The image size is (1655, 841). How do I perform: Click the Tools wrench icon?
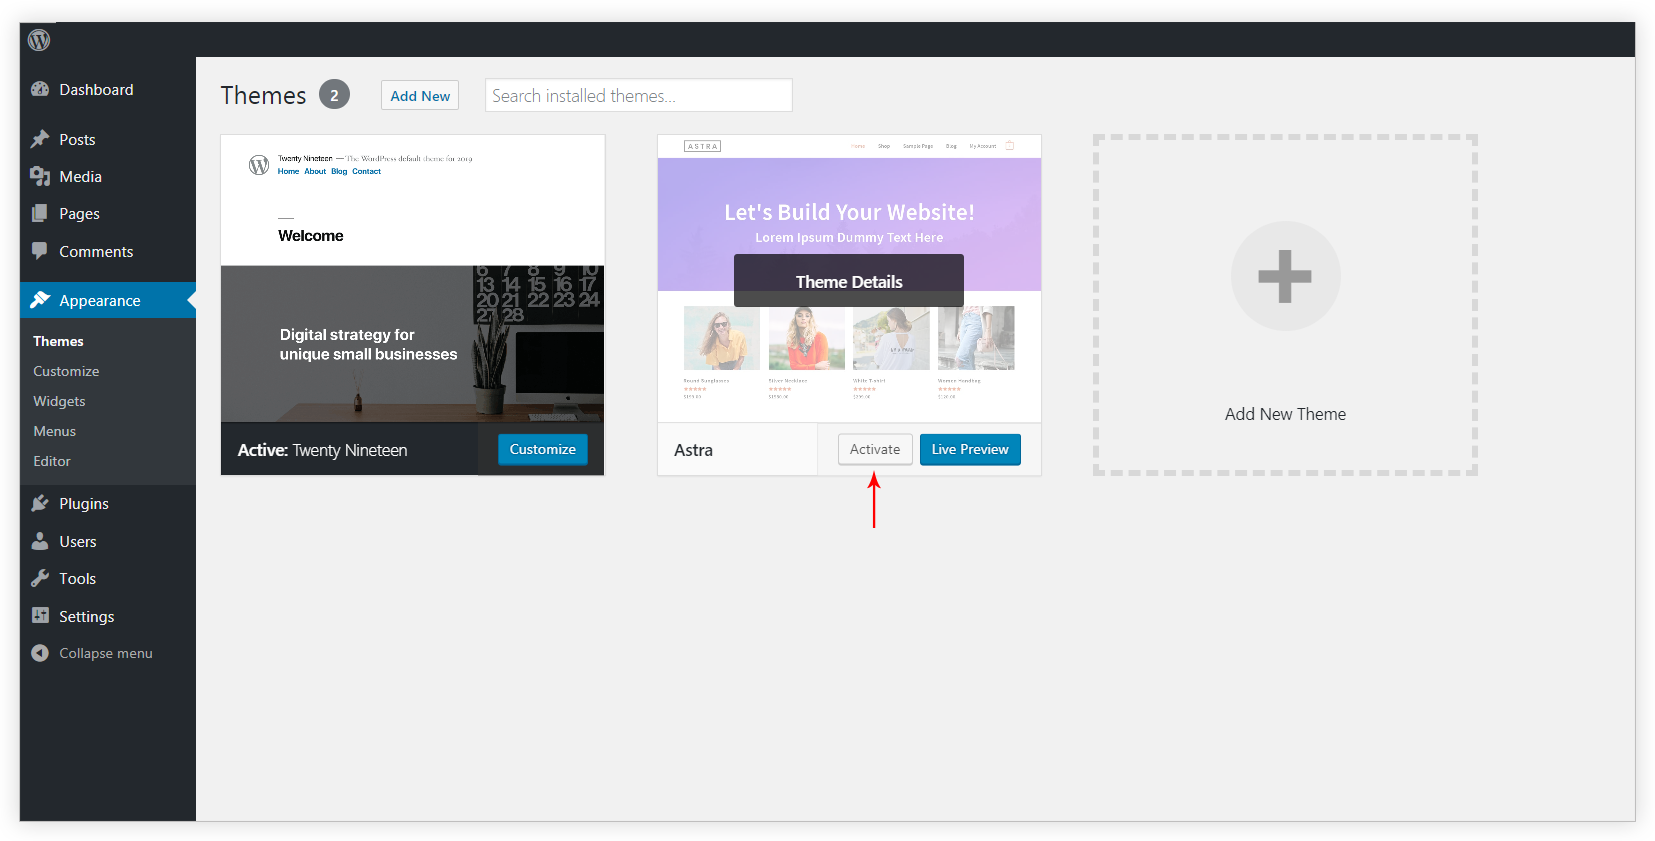coord(40,578)
